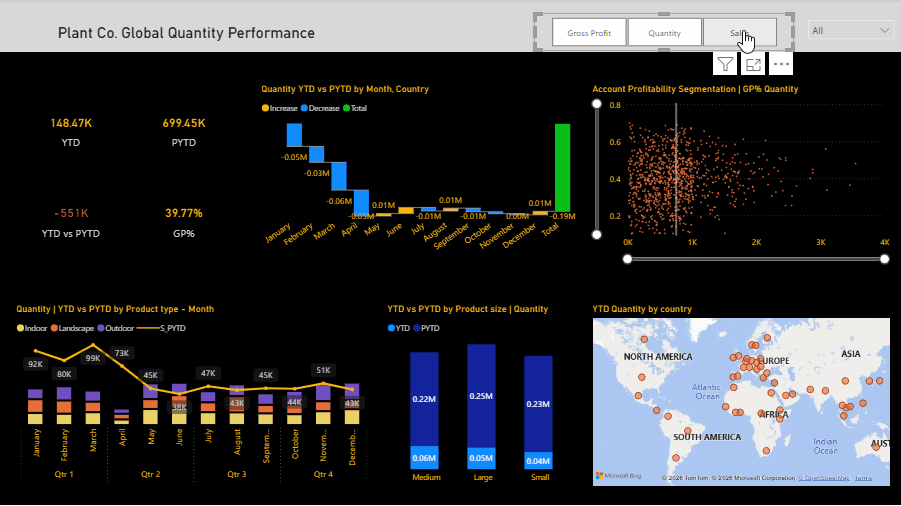Click the 148.47K YTD card value

pyautogui.click(x=71, y=123)
